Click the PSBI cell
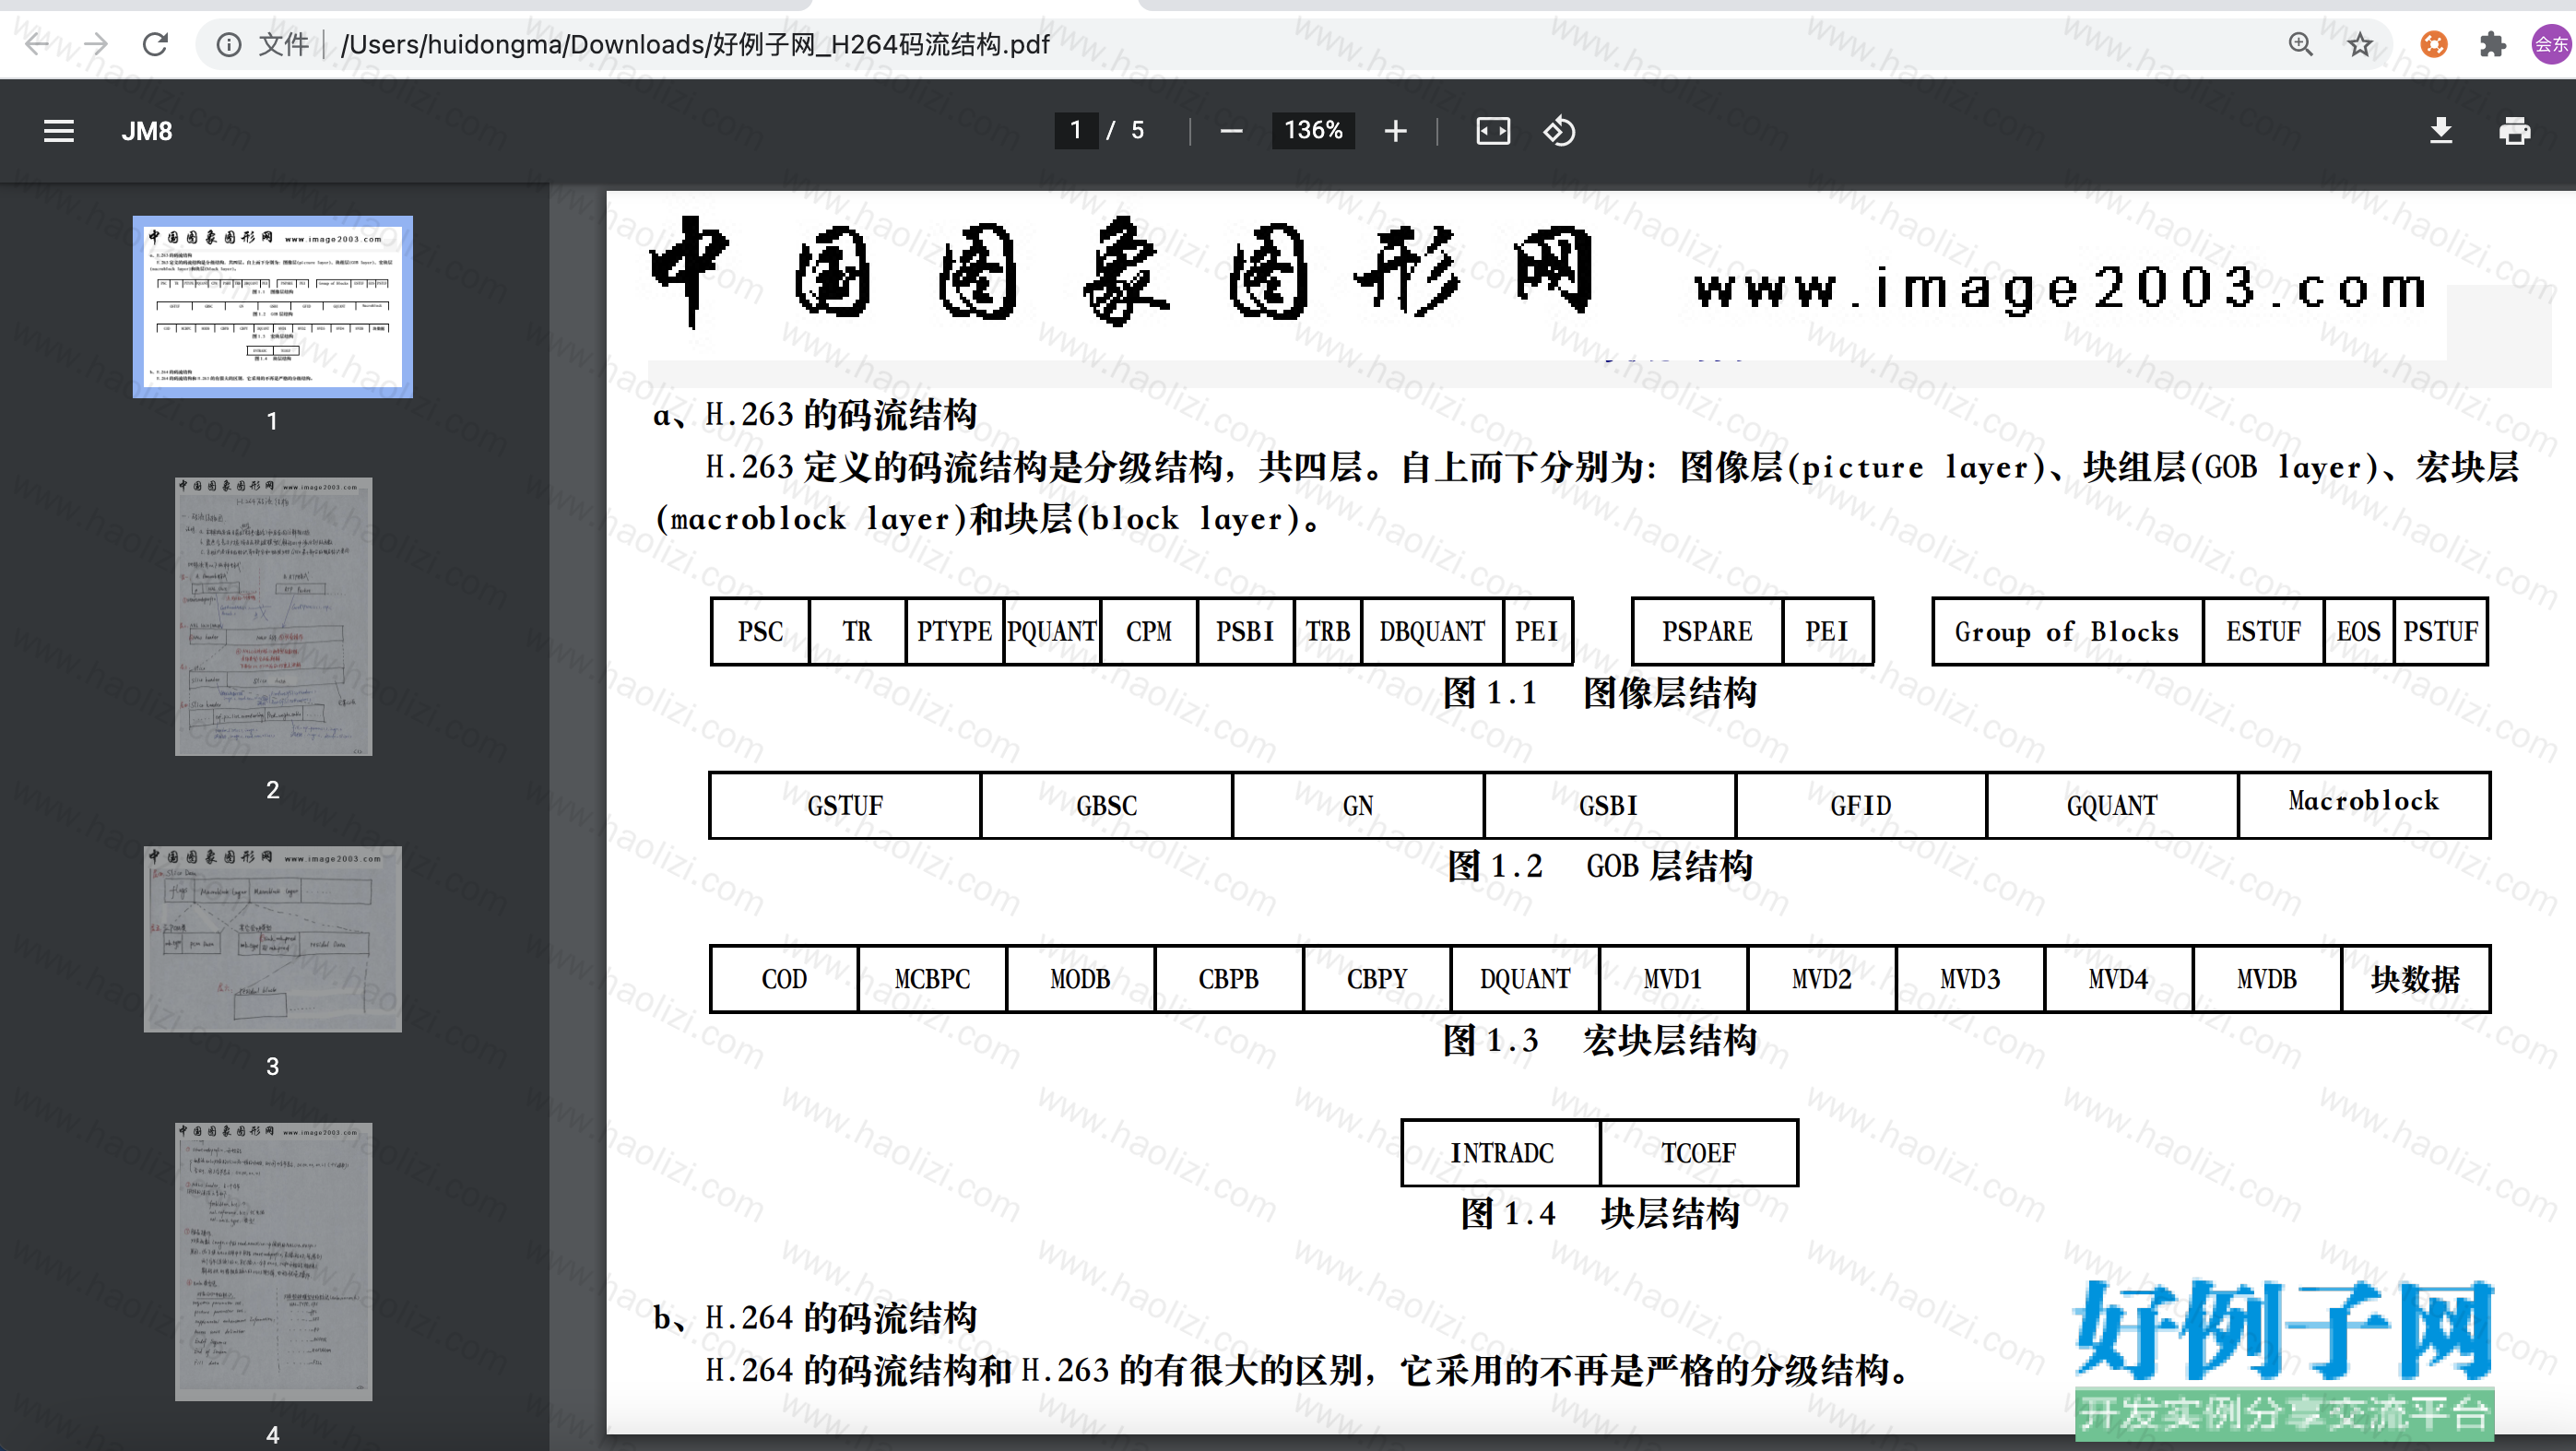2576x1451 pixels. 1245,632
